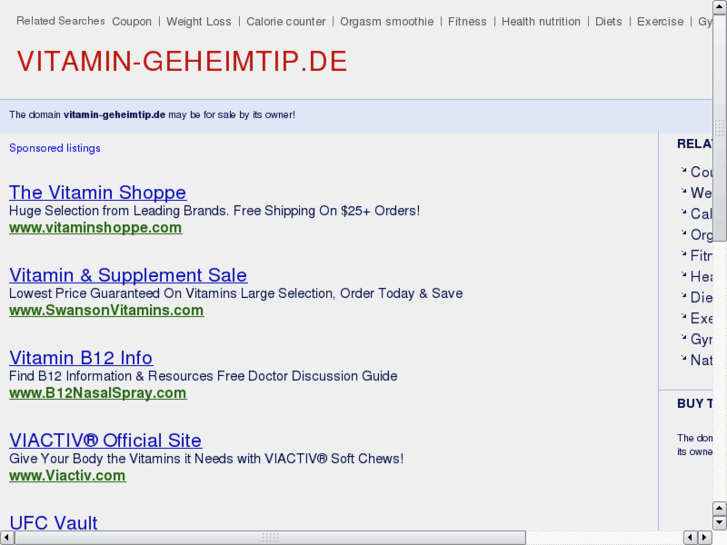Click the horizontal scrollbar thumb
The image size is (727, 545).
[270, 538]
